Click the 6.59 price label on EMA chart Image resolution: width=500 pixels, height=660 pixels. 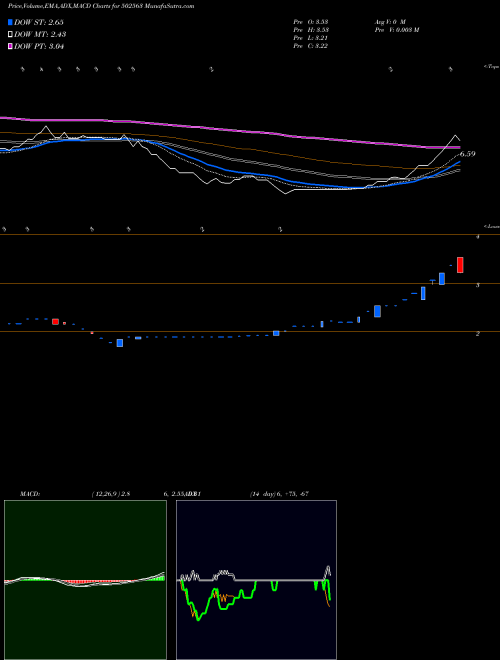coord(467,154)
